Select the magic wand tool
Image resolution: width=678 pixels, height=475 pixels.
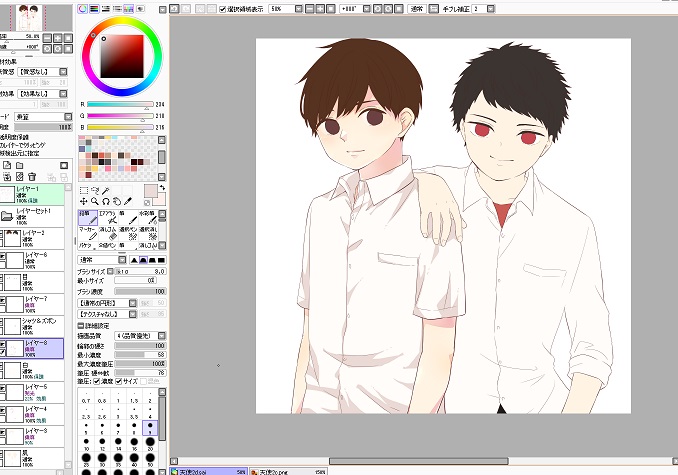tap(106, 190)
